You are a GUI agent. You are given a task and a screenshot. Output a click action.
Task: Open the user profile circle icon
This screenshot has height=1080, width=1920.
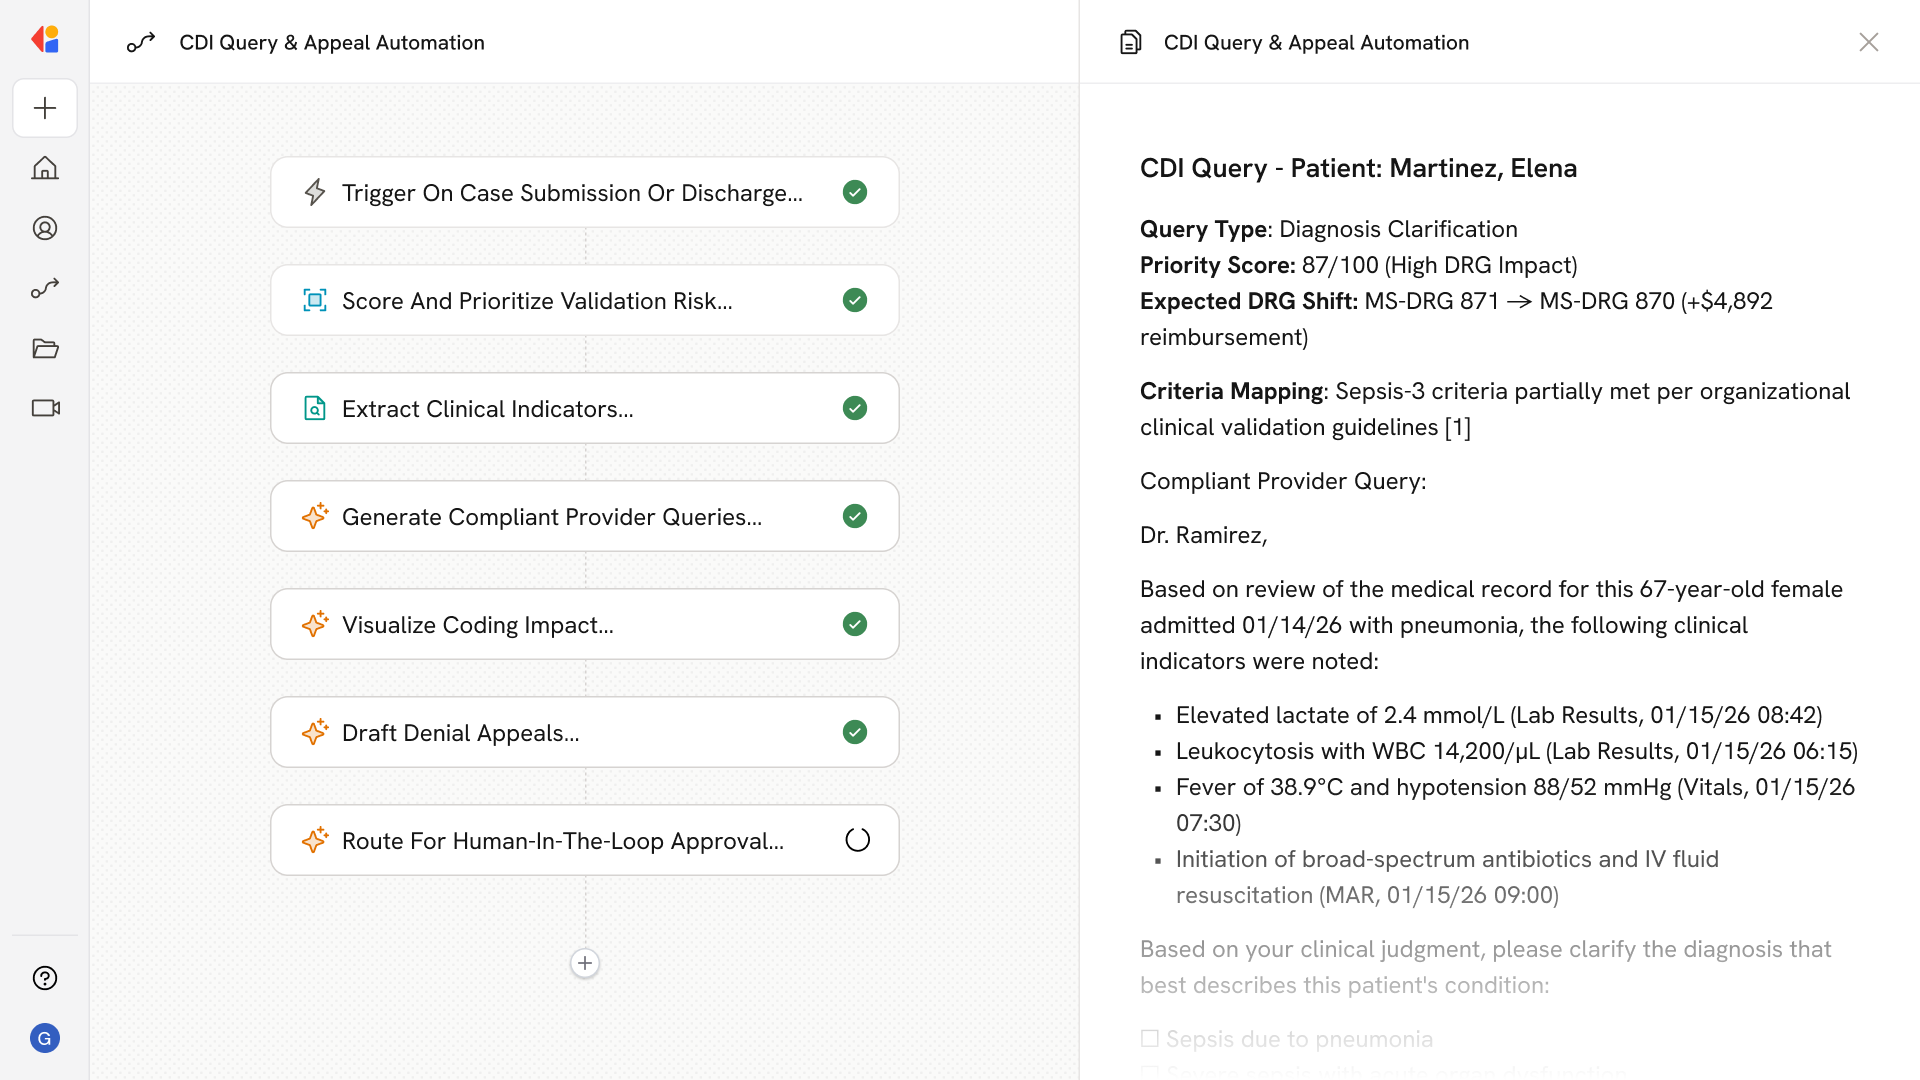[x=45, y=228]
